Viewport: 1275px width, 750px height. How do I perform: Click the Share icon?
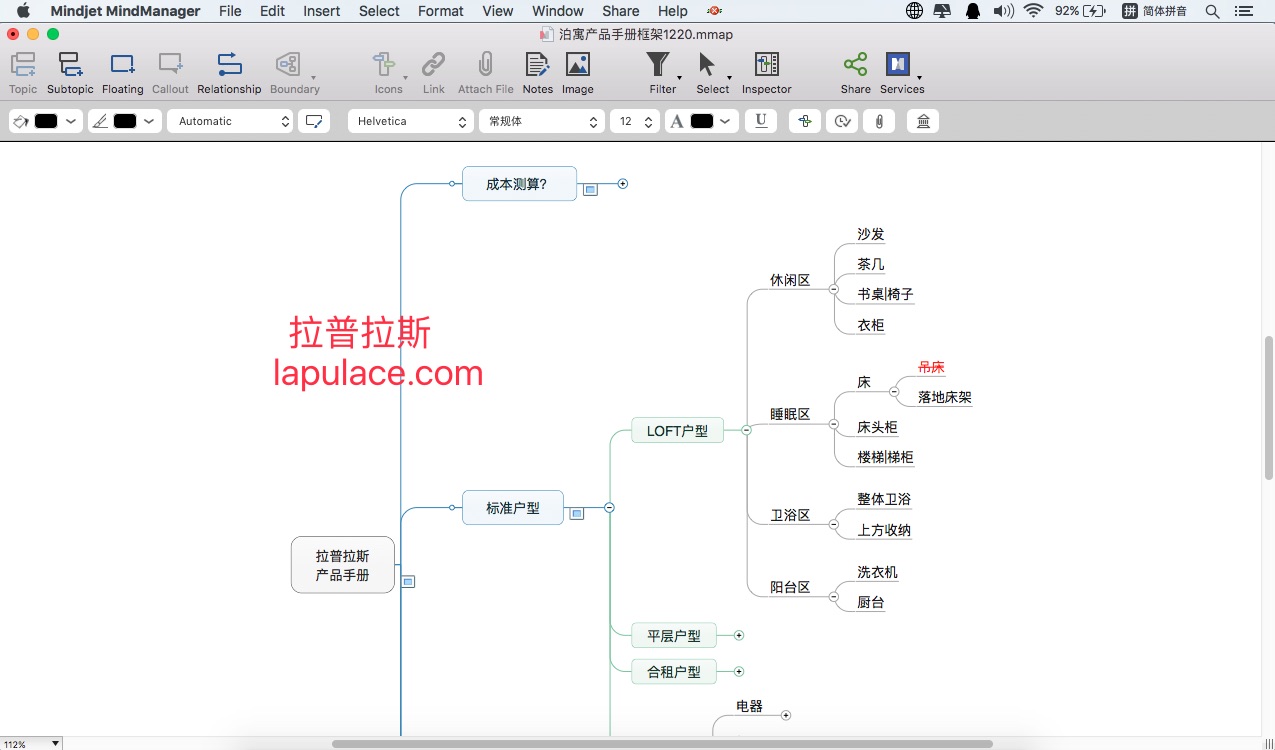point(855,65)
